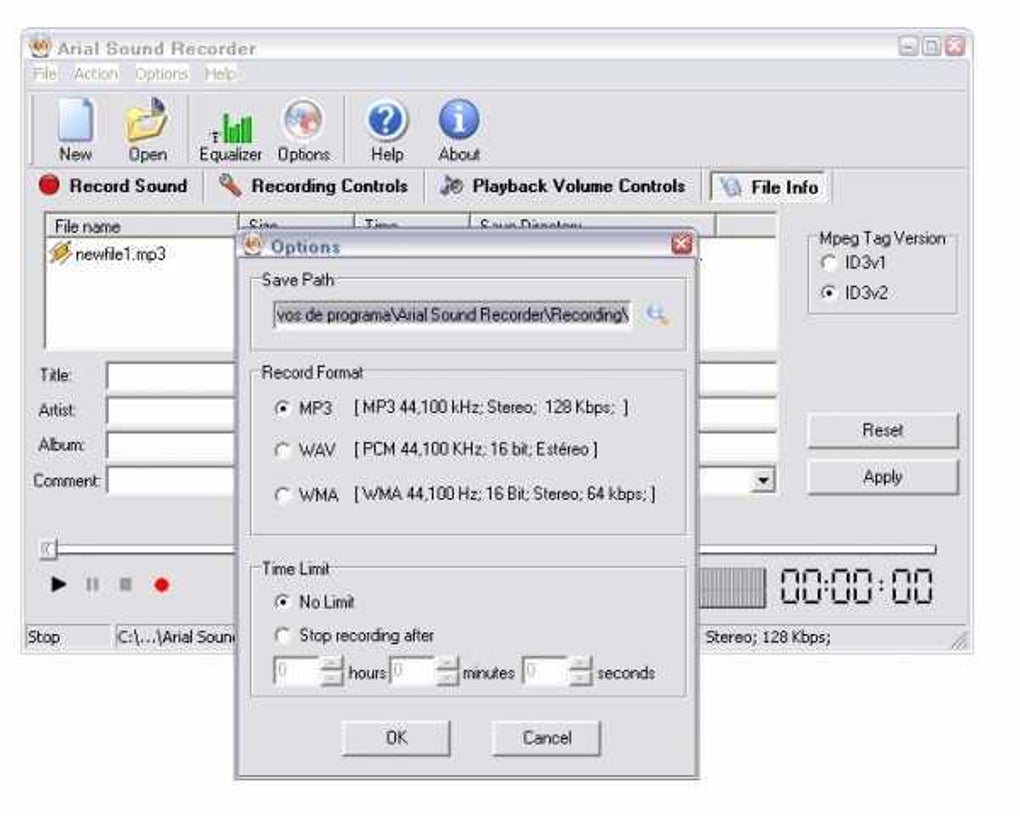
Task: Open the Playback Volume Controls tab
Action: click(562, 186)
